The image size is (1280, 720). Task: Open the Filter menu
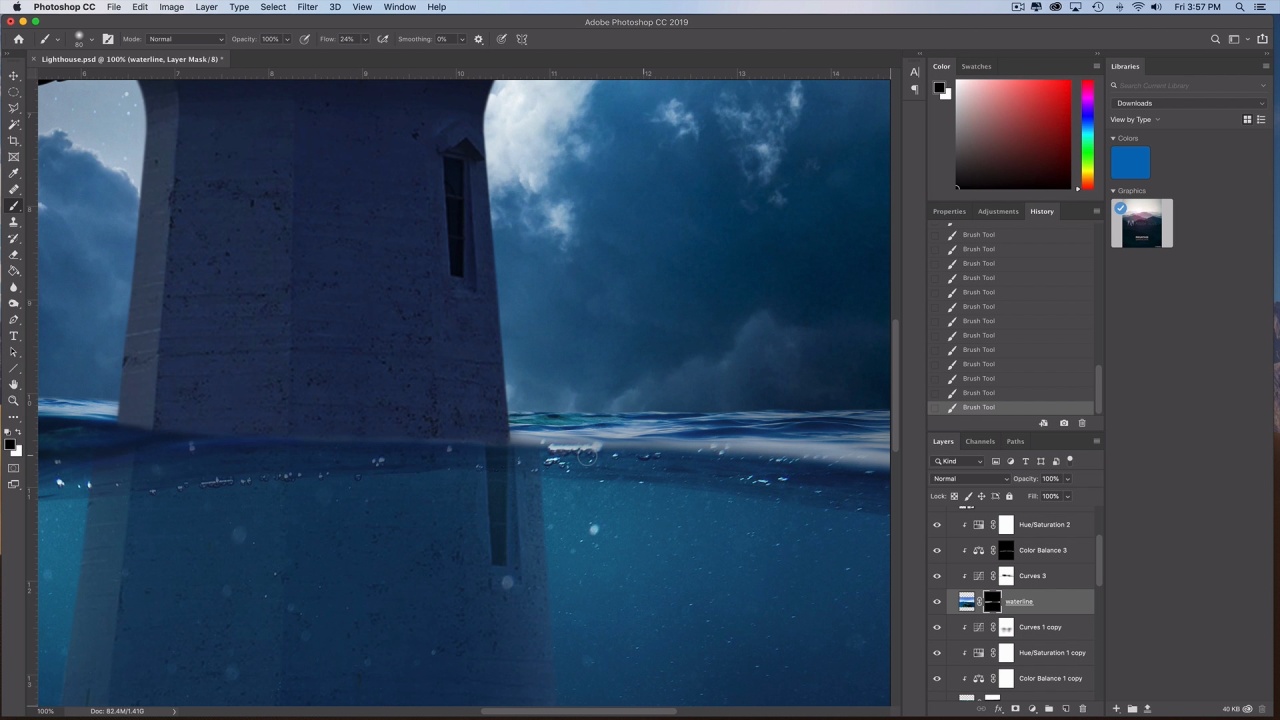(307, 7)
